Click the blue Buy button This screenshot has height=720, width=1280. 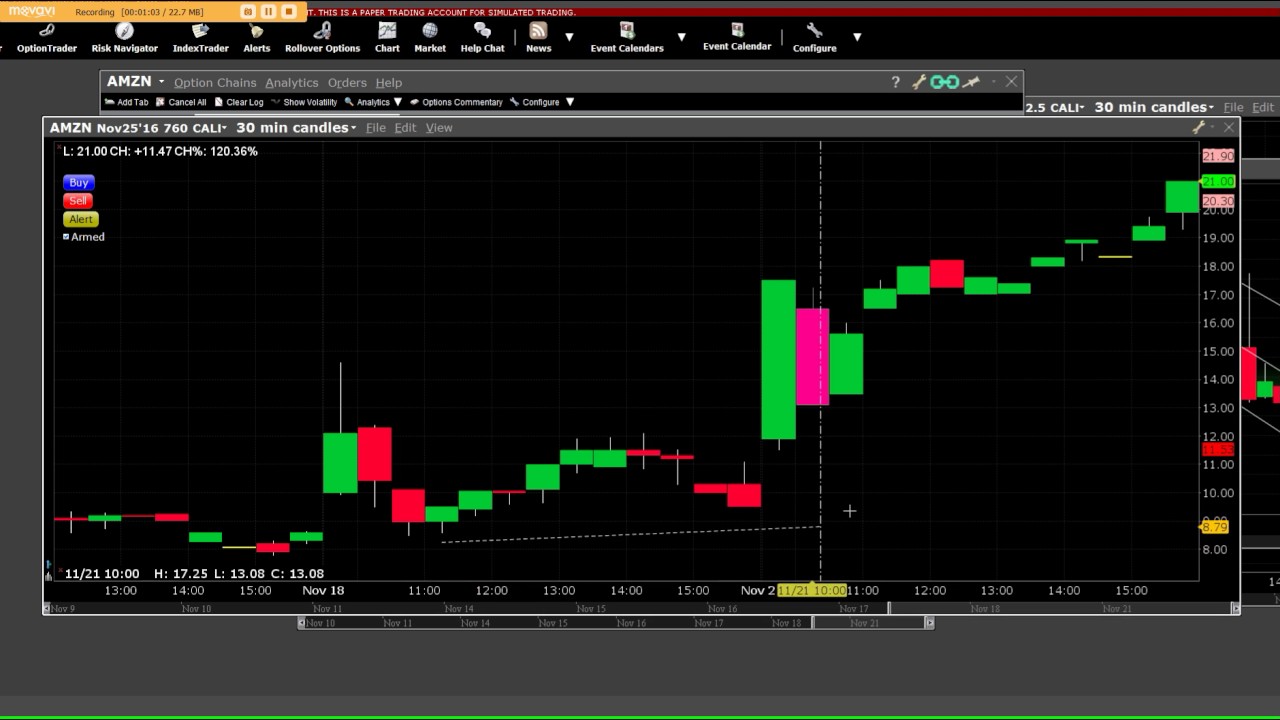click(78, 183)
